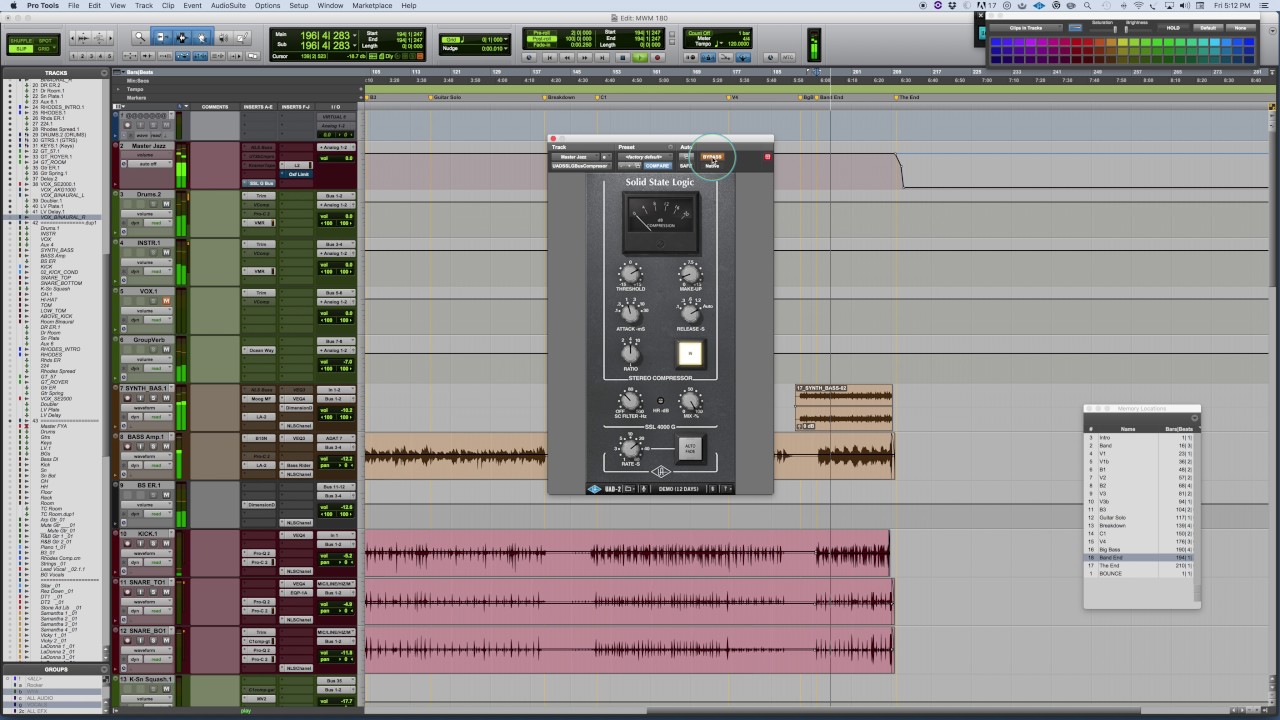The image size is (1280, 720).
Task: Move the Saturation slider
Action: point(1115,29)
